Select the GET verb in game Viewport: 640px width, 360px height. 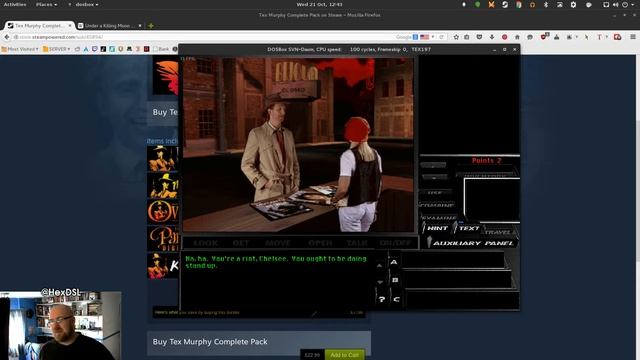coord(241,243)
